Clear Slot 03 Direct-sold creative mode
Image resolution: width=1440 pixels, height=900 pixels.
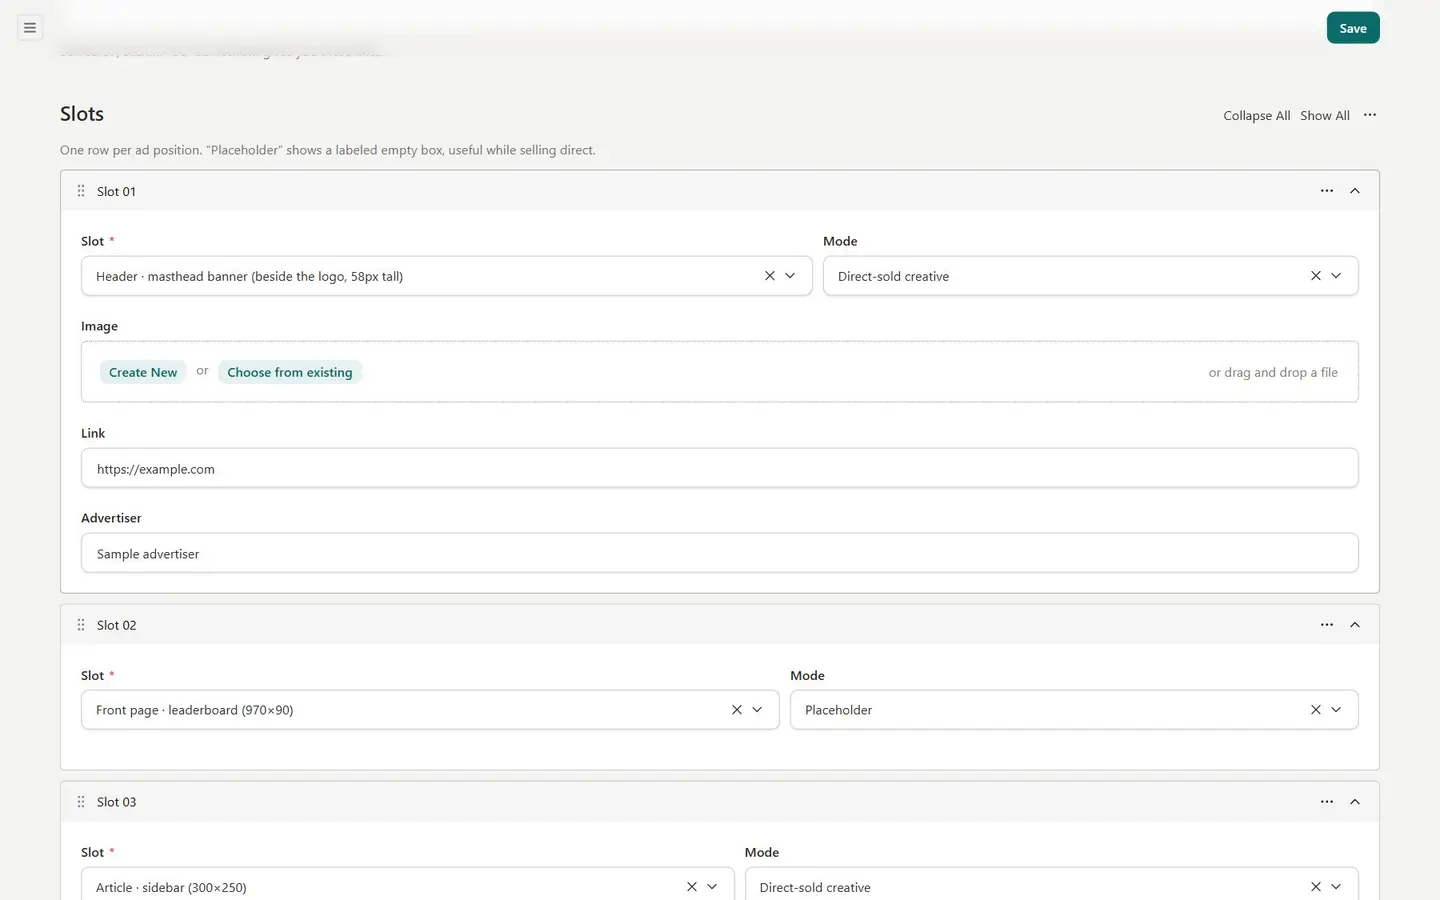[1316, 887]
